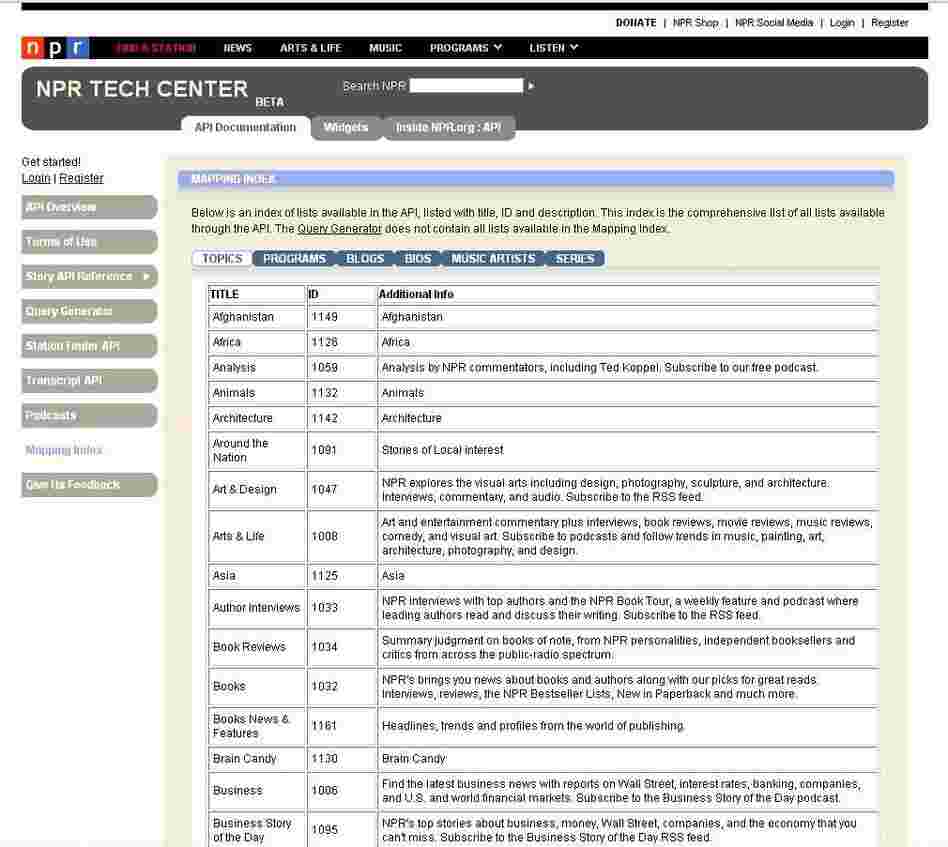Click 'Stories of Local interest' description

[443, 450]
